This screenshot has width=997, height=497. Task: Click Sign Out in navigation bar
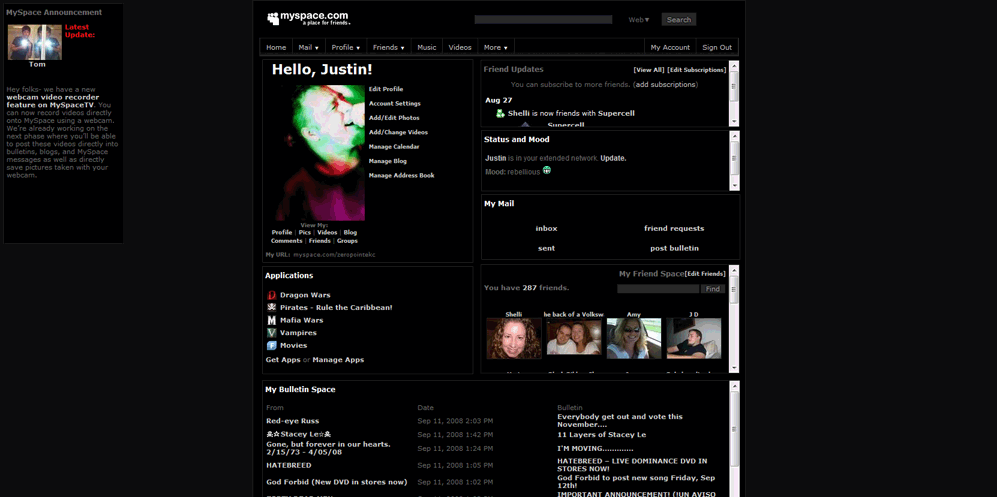pos(717,48)
